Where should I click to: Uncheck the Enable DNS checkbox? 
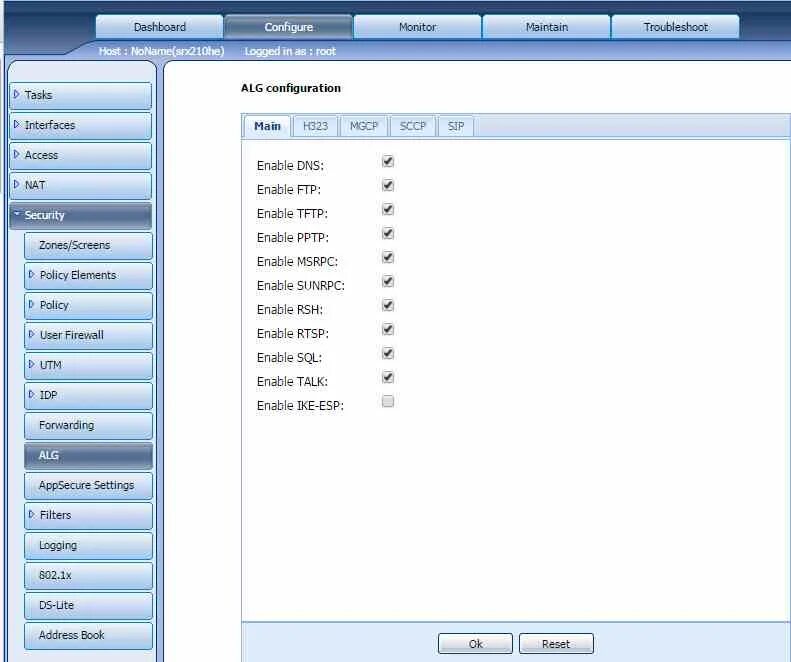(387, 161)
